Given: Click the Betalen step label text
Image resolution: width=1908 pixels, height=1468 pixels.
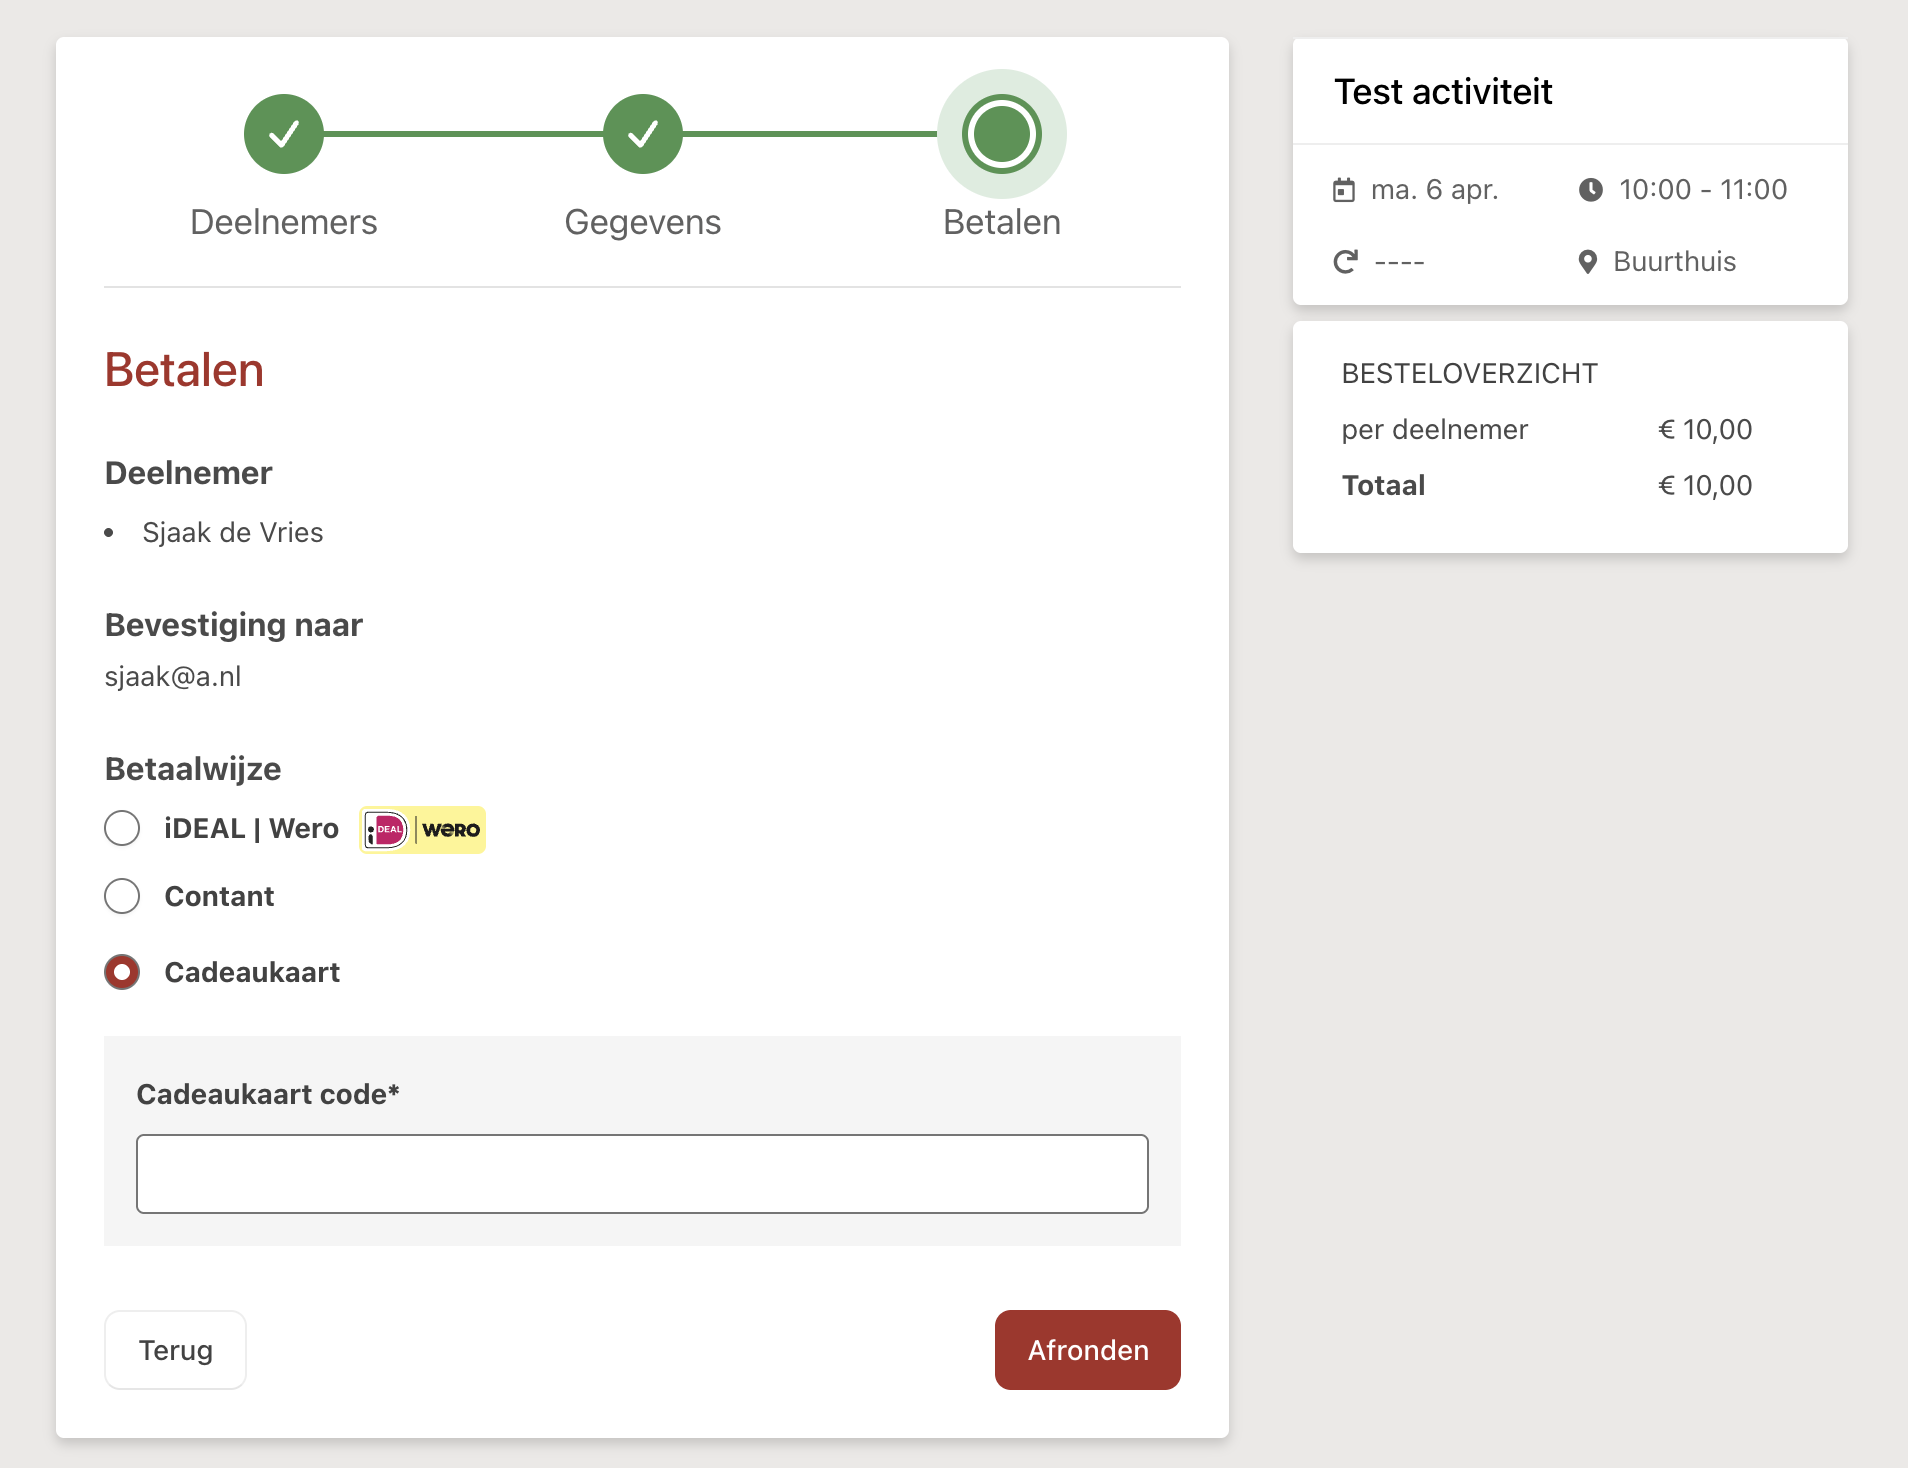Looking at the screenshot, I should coord(1001,222).
